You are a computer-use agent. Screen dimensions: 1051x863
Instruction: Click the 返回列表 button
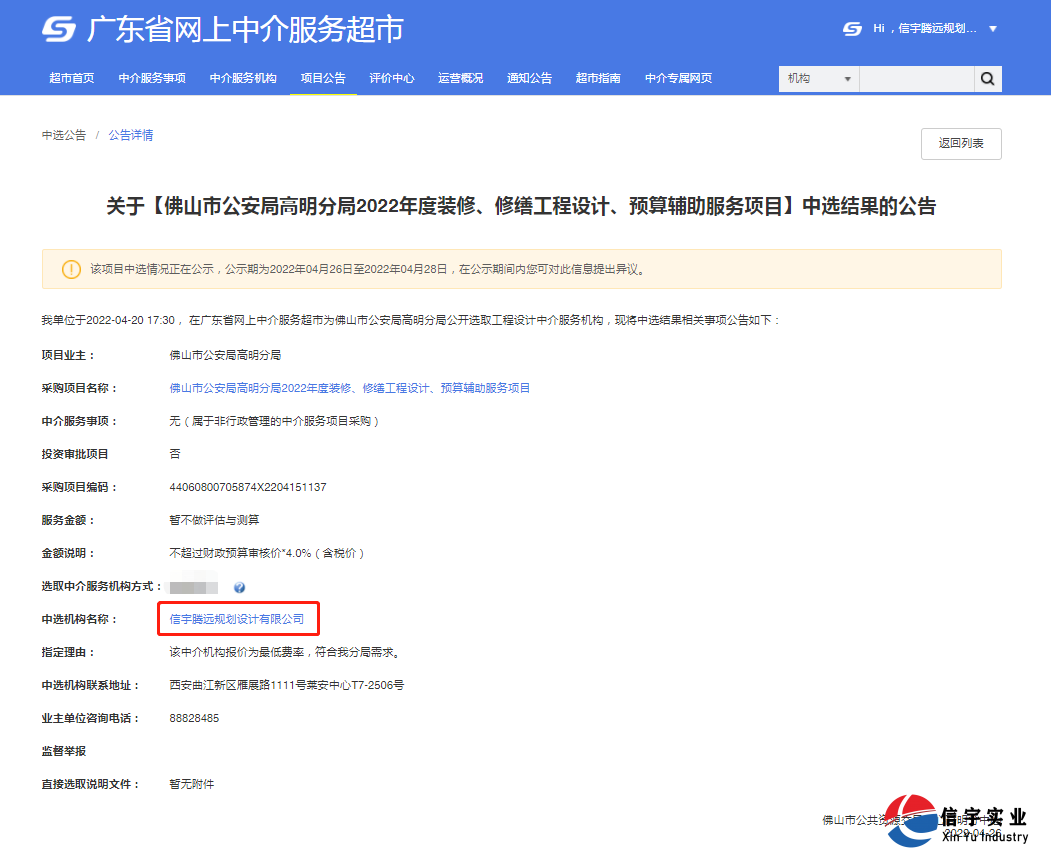tap(960, 143)
